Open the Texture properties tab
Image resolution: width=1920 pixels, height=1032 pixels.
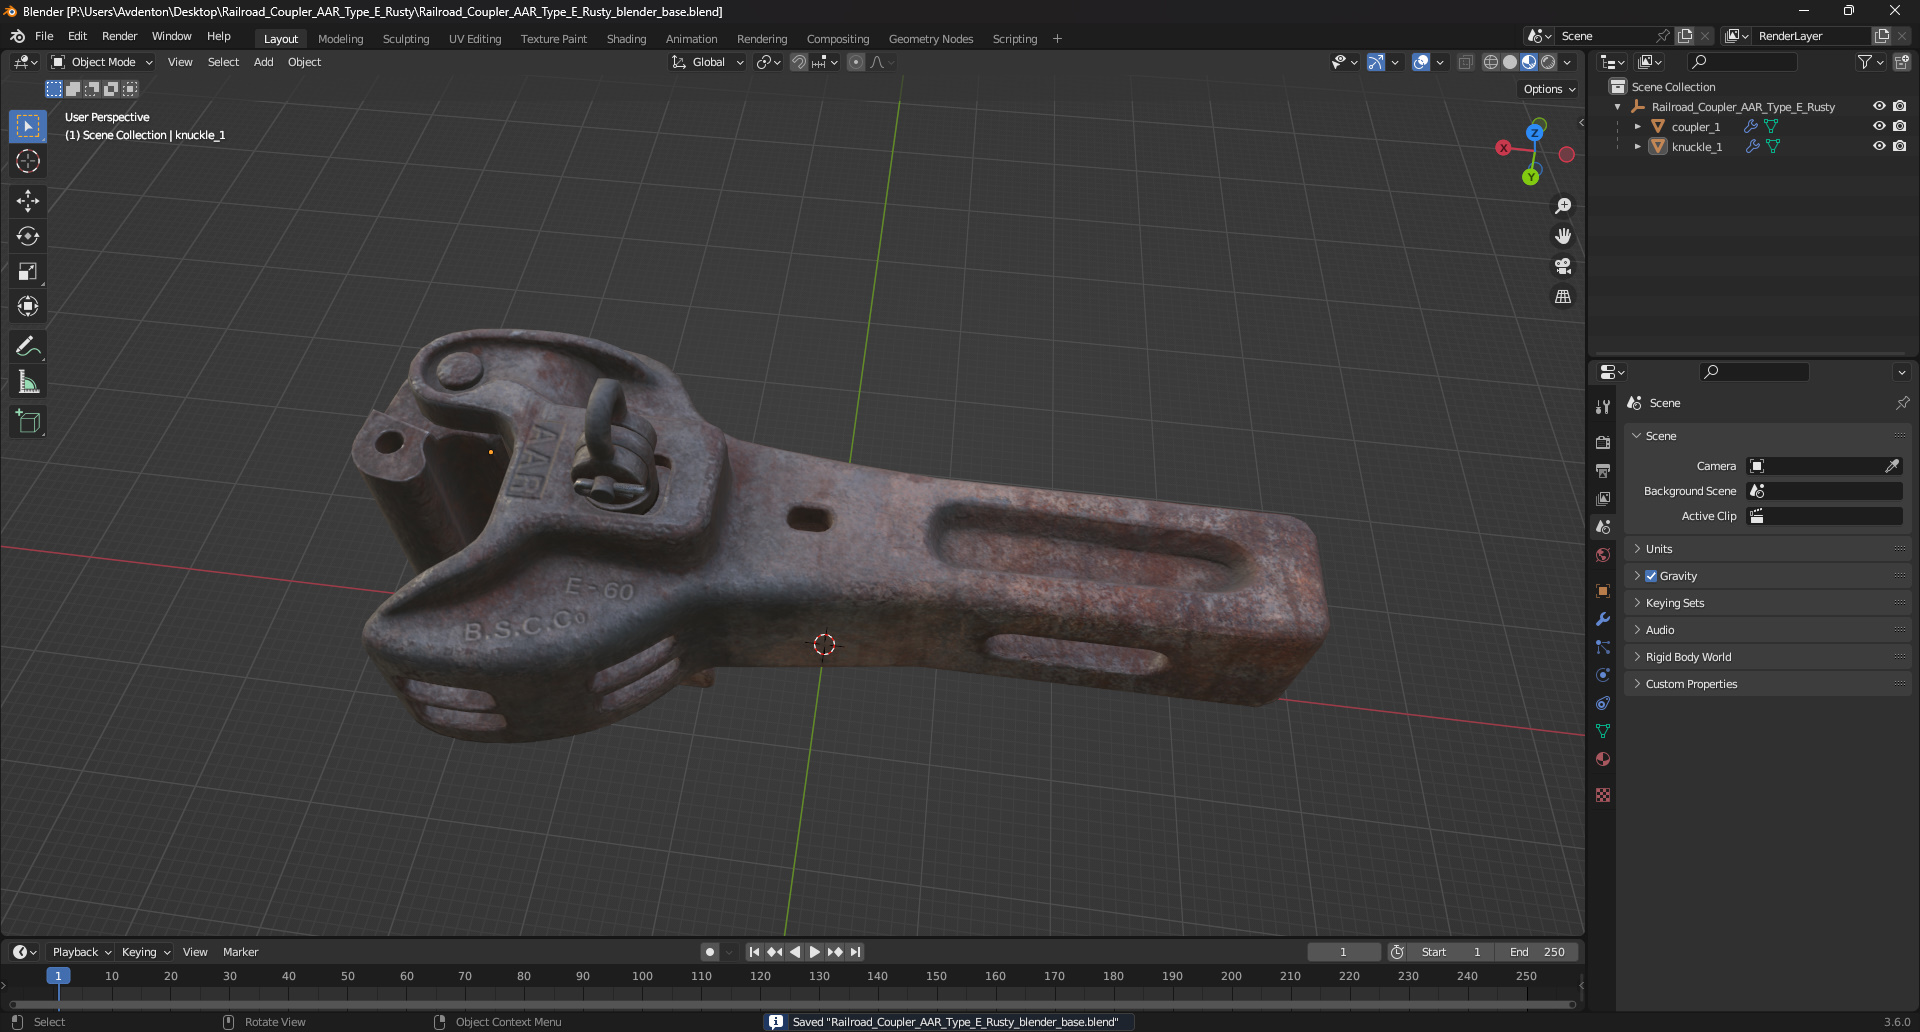tap(1603, 795)
